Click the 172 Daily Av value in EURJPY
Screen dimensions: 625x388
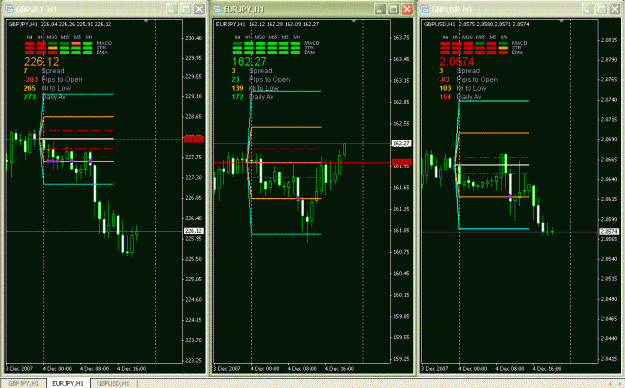coord(238,97)
